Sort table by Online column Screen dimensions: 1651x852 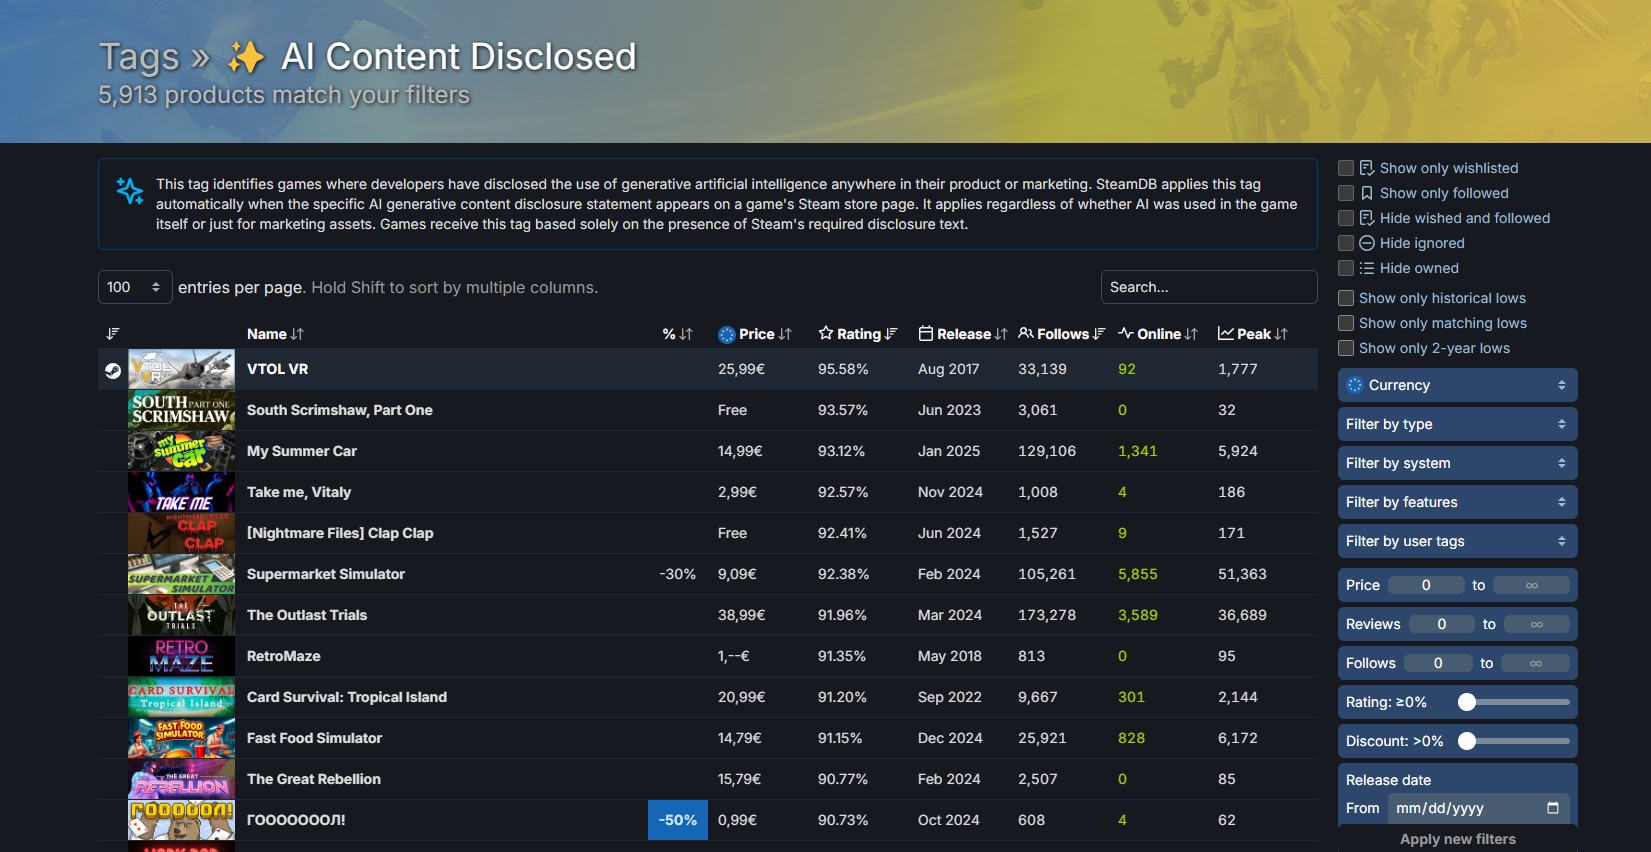point(1158,334)
